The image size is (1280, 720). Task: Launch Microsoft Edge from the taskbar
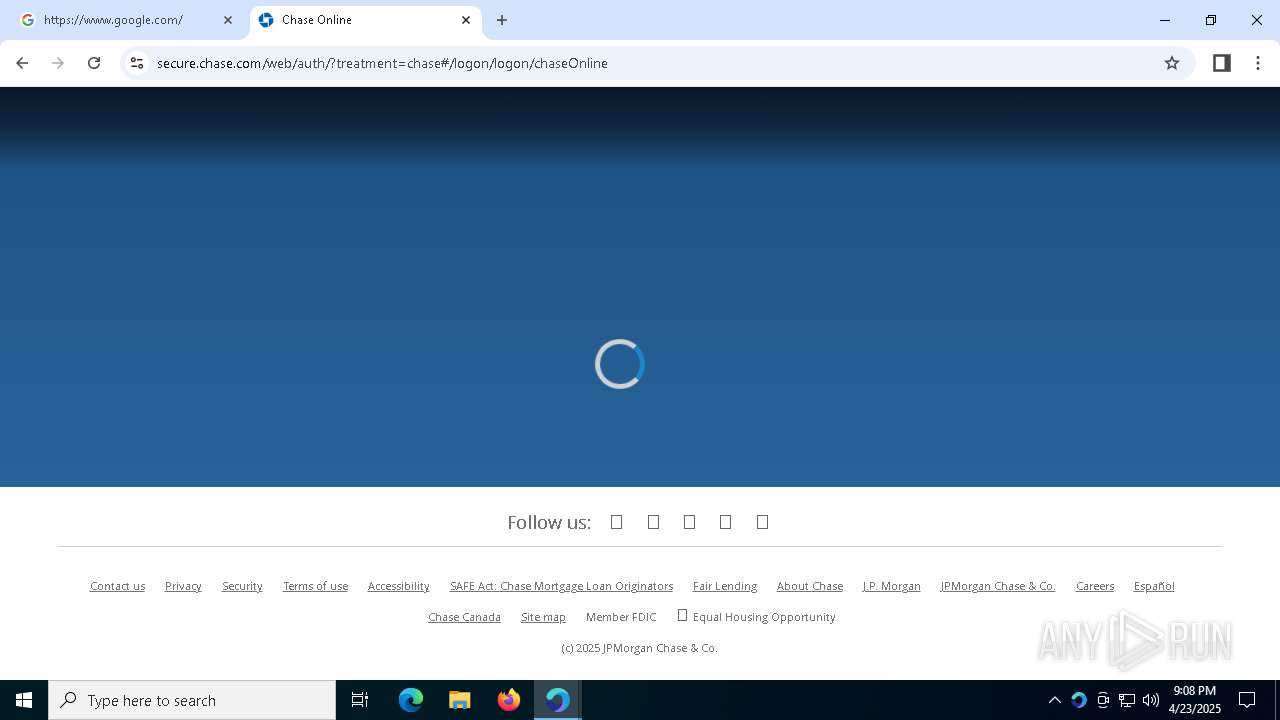coord(411,700)
